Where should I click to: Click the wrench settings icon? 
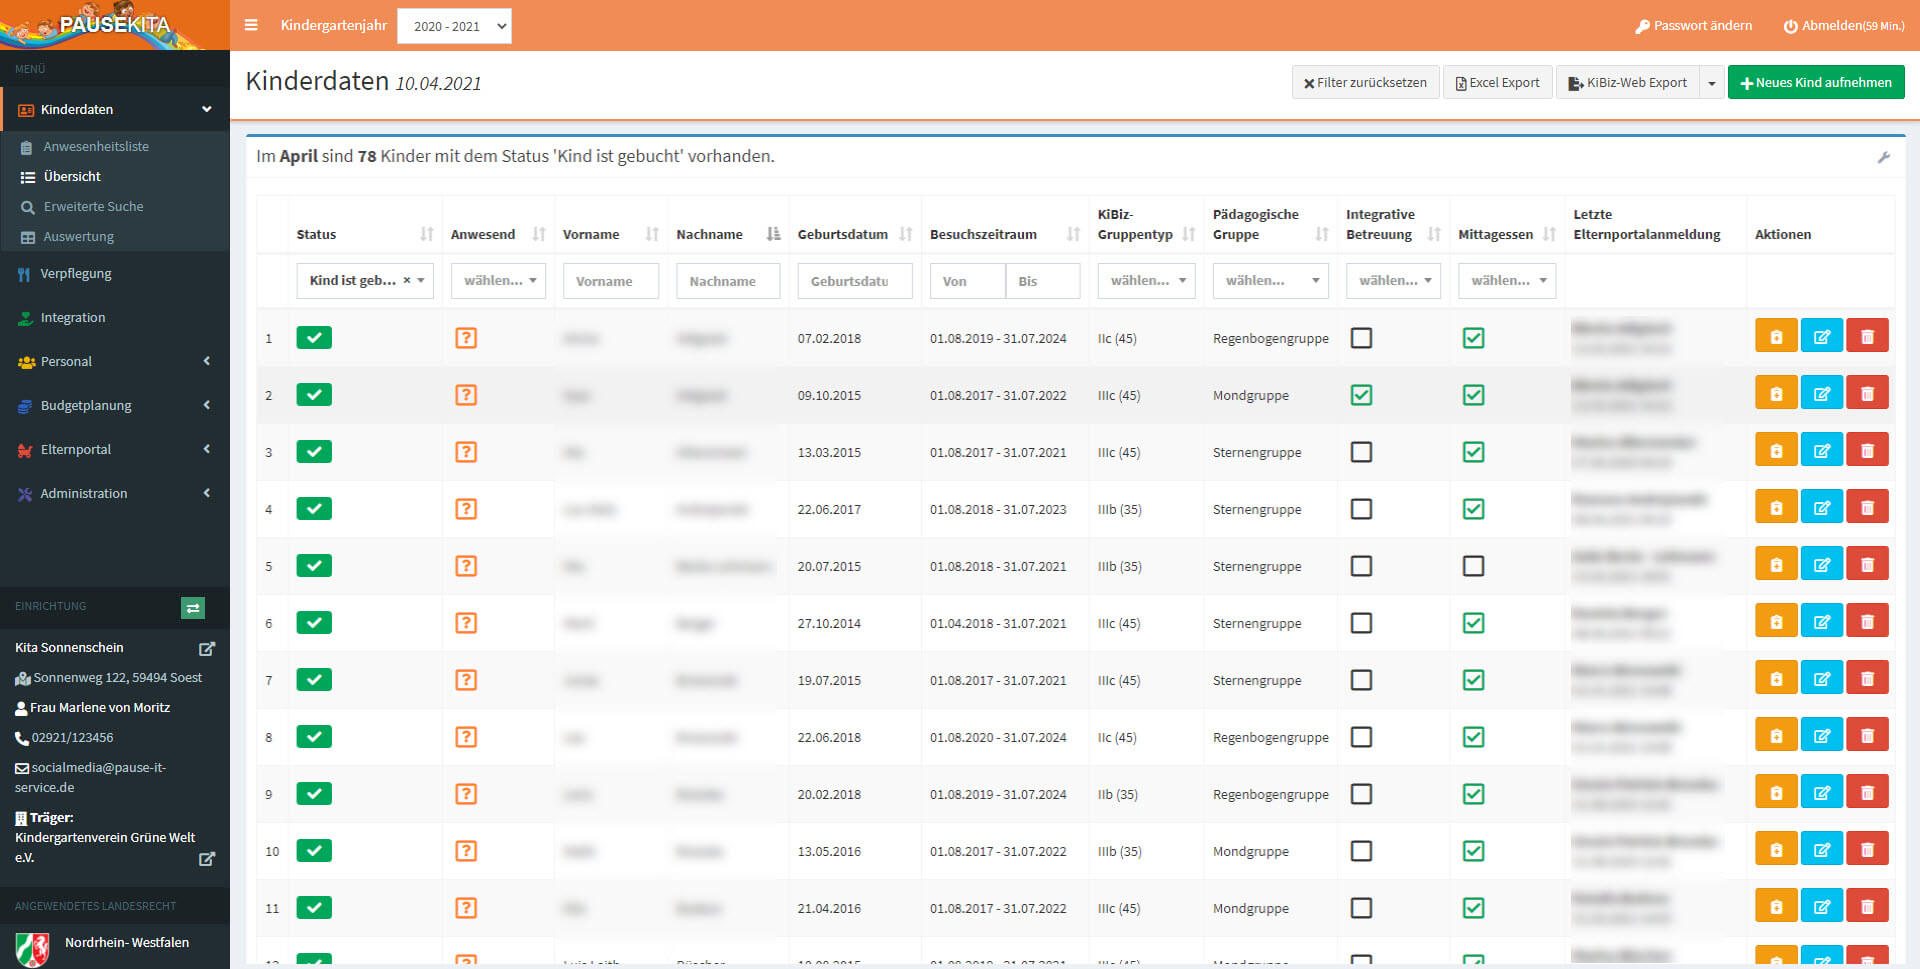click(x=1883, y=157)
